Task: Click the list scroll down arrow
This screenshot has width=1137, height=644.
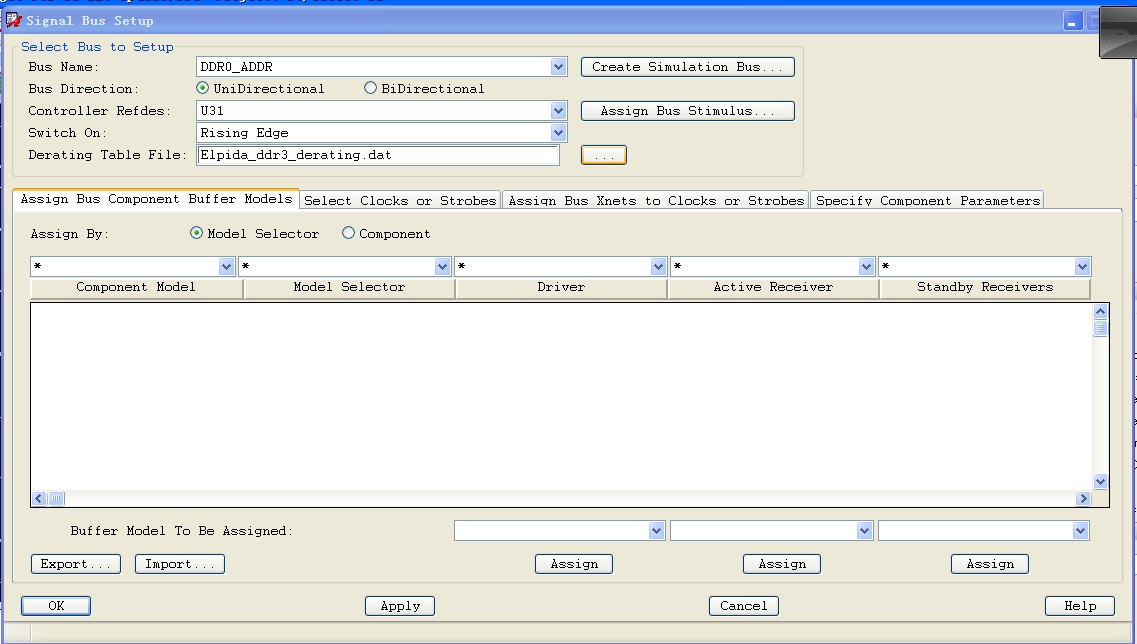Action: pyautogui.click(x=1100, y=482)
